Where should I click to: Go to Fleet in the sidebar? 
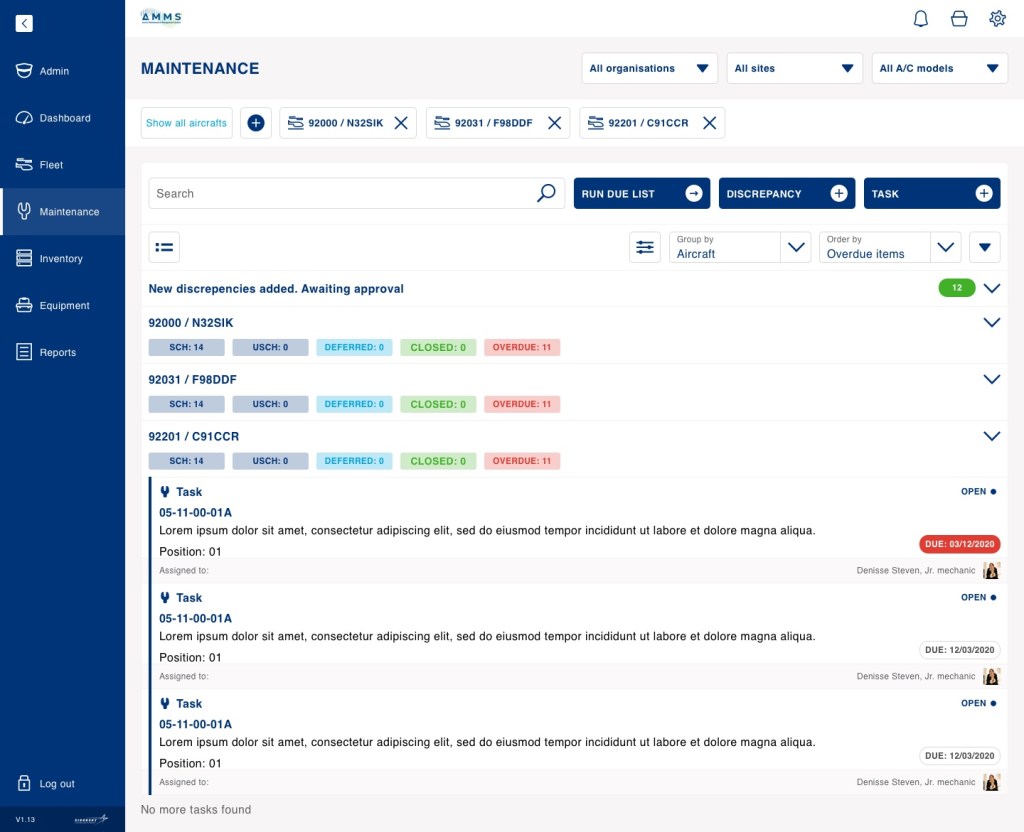pos(51,165)
